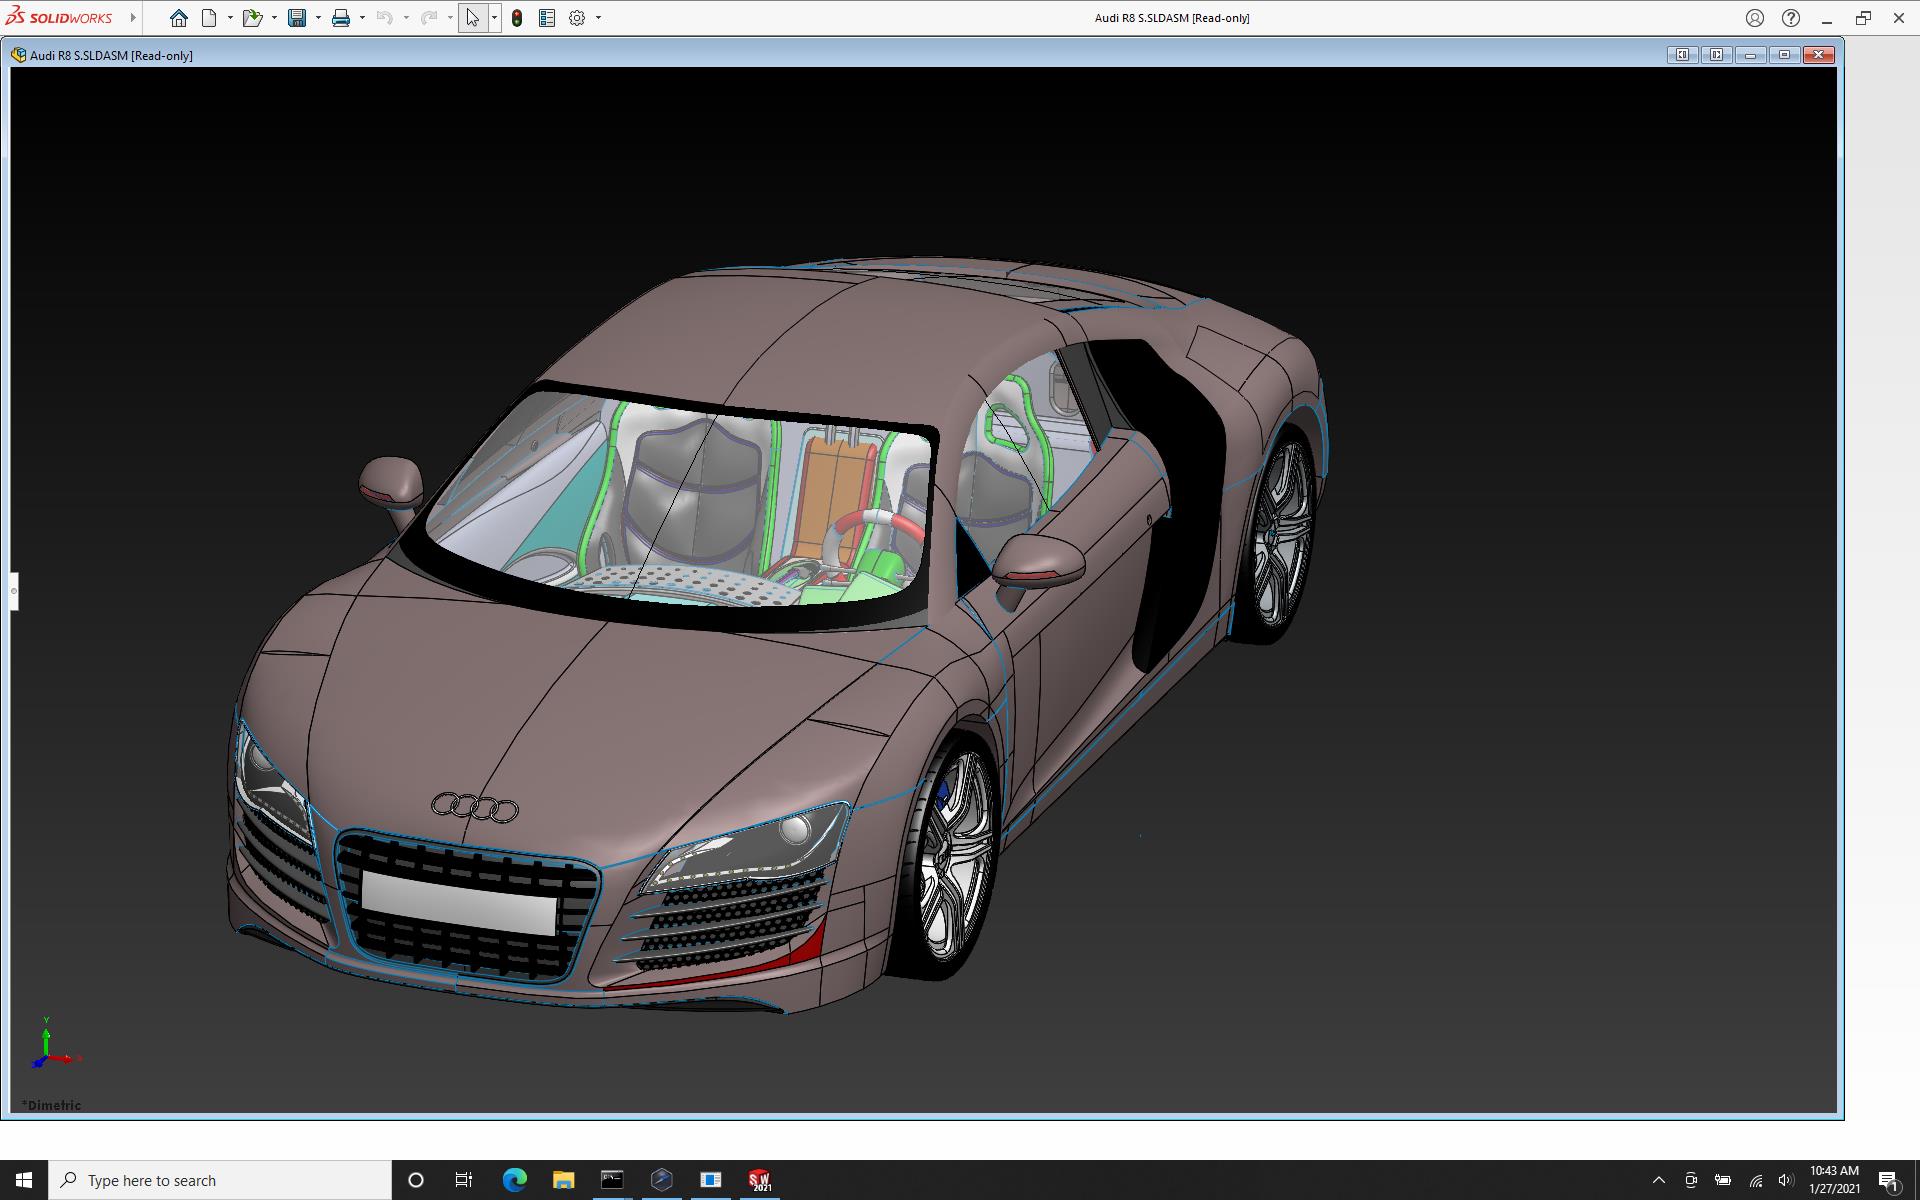Click the New document icon

coord(209,18)
